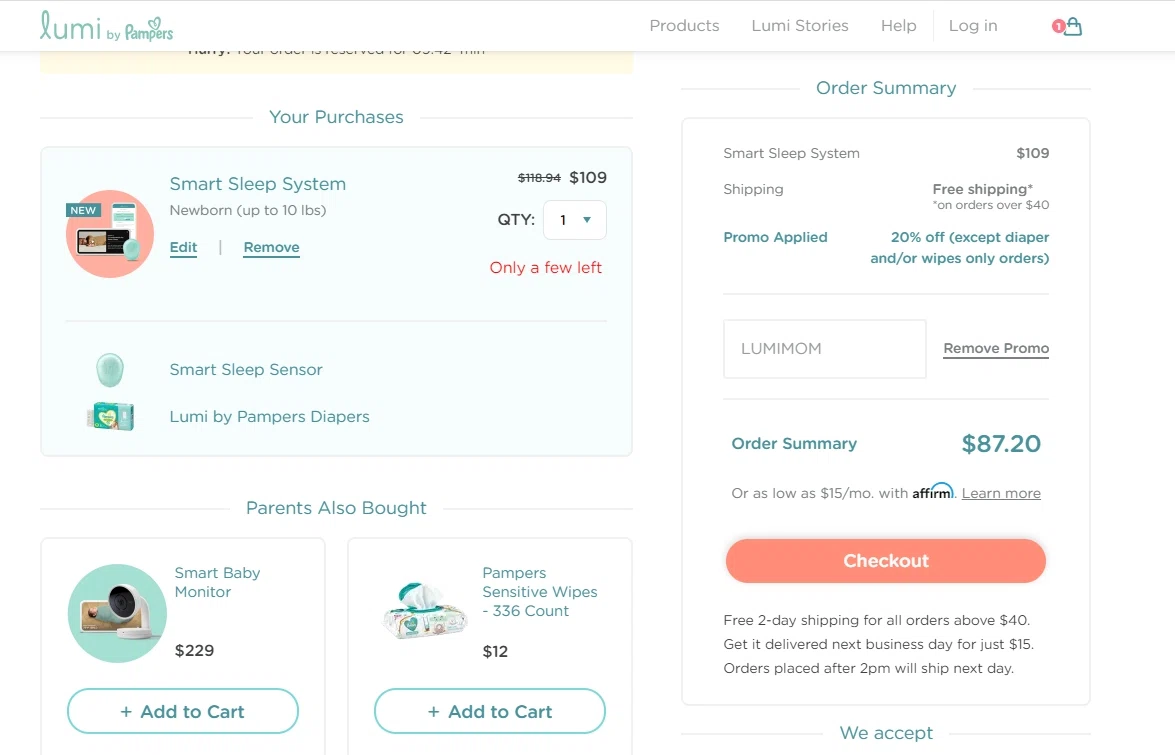Screen dimensions: 1175x755
Task: Click the $87.20 order total
Action: click(x=1001, y=443)
